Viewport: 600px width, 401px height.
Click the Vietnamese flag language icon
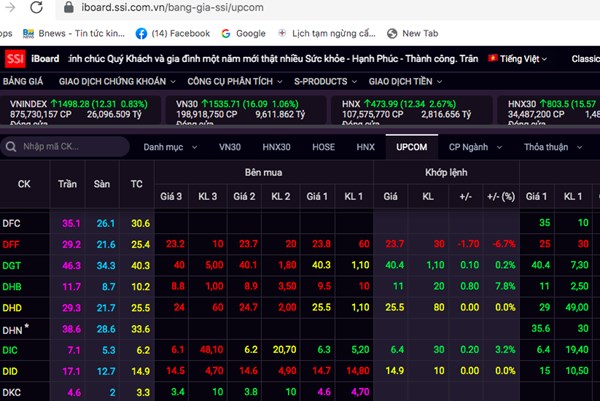(496, 58)
